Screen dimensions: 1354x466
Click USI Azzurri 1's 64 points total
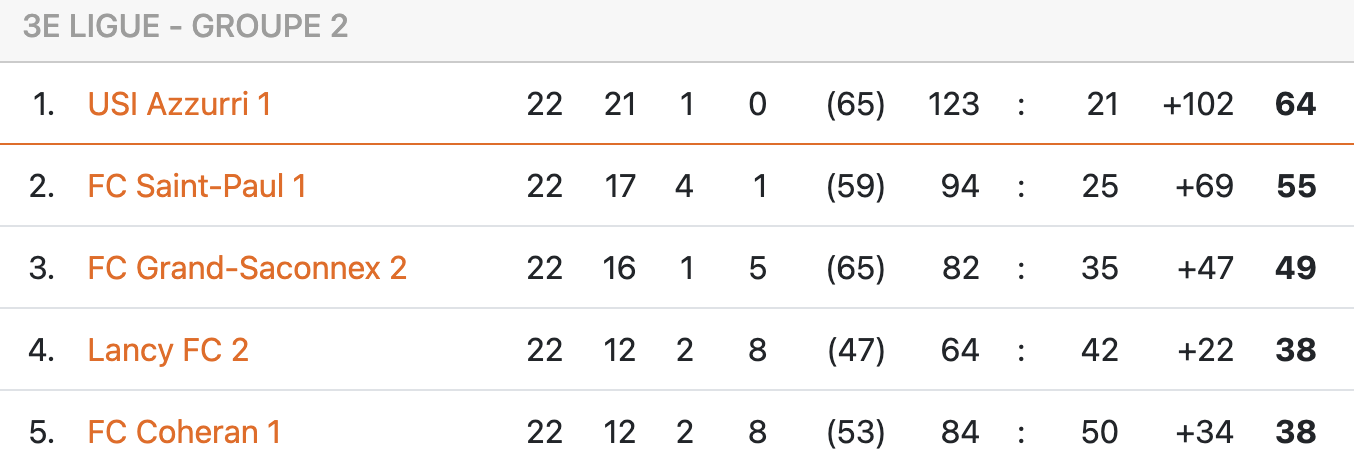1296,104
